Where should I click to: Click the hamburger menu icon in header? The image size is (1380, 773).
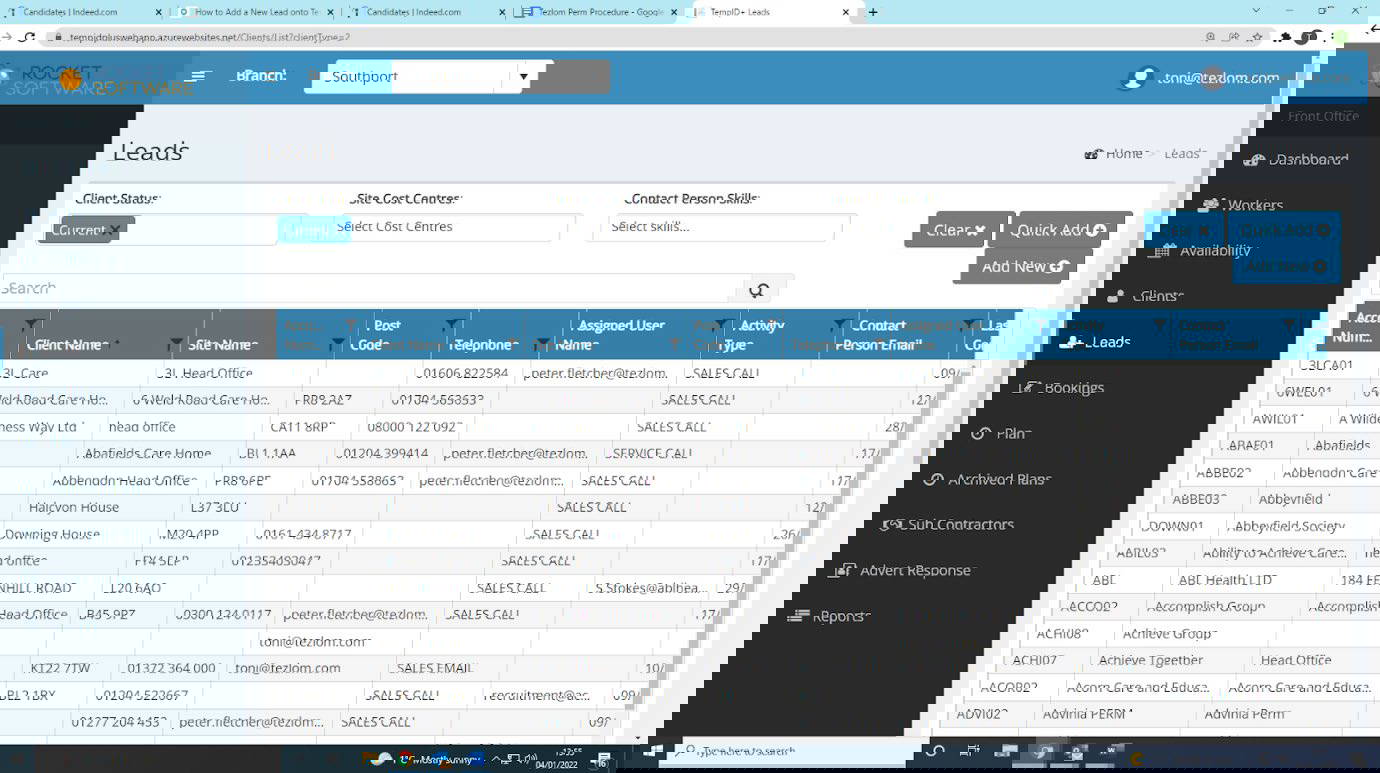click(x=200, y=76)
